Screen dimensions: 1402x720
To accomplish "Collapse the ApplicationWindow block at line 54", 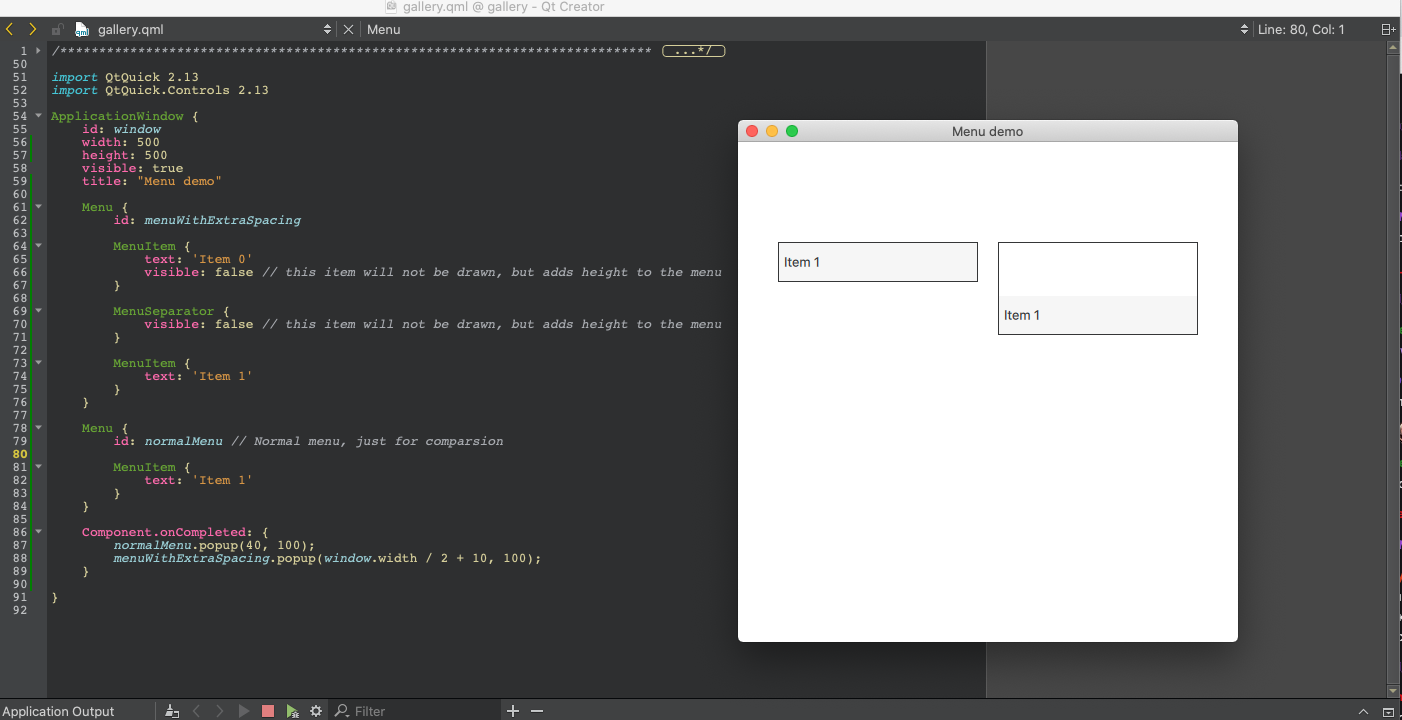I will pos(39,116).
